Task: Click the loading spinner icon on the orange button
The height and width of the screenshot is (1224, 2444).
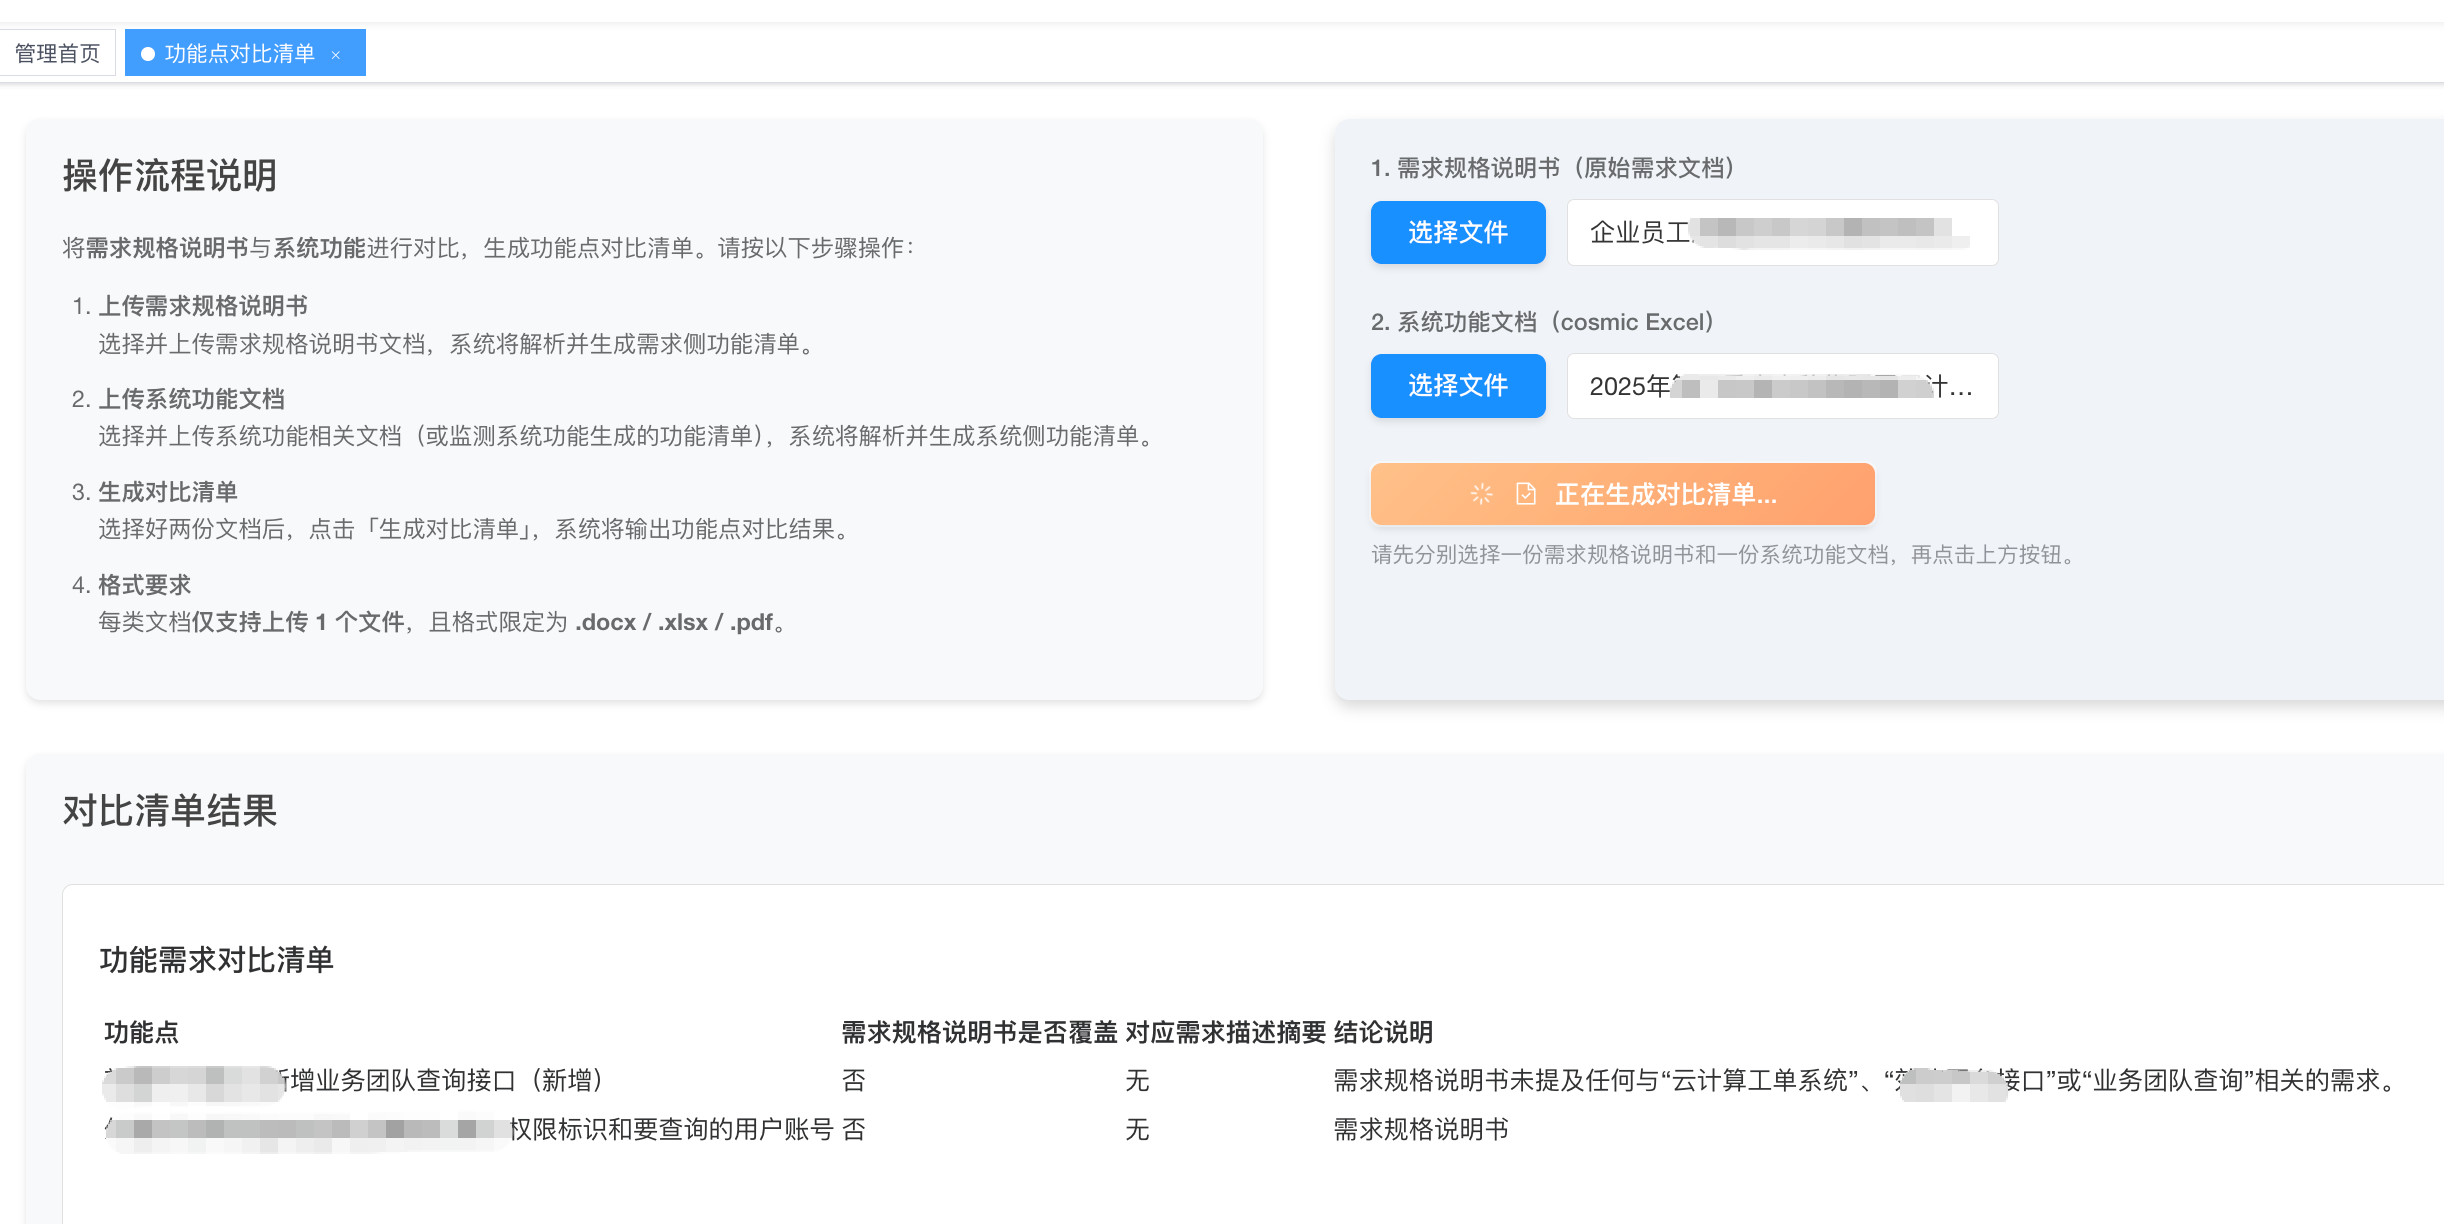Action: point(1482,494)
